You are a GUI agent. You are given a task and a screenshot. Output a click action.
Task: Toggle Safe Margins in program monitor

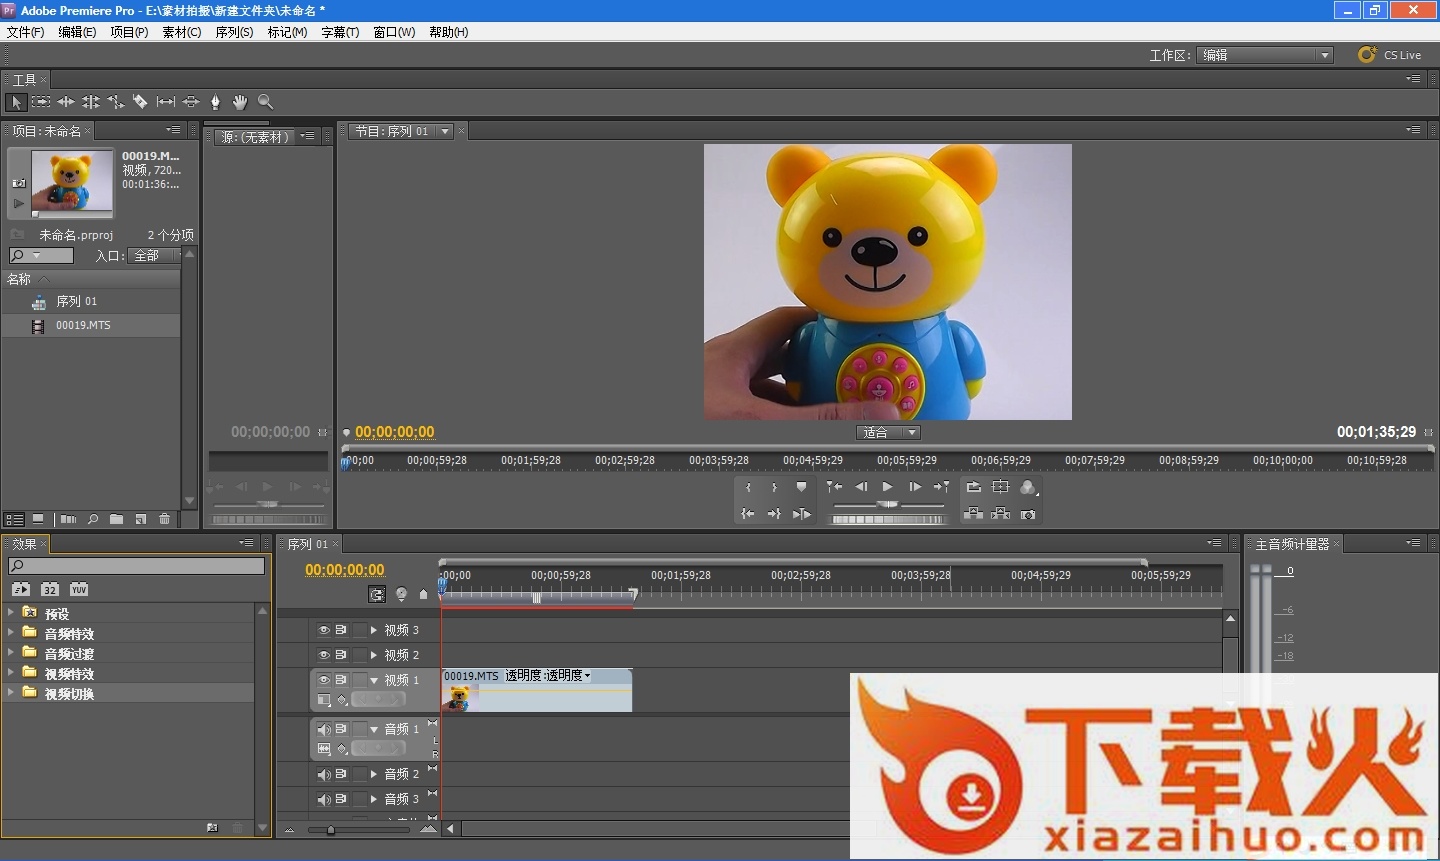tap(1000, 487)
